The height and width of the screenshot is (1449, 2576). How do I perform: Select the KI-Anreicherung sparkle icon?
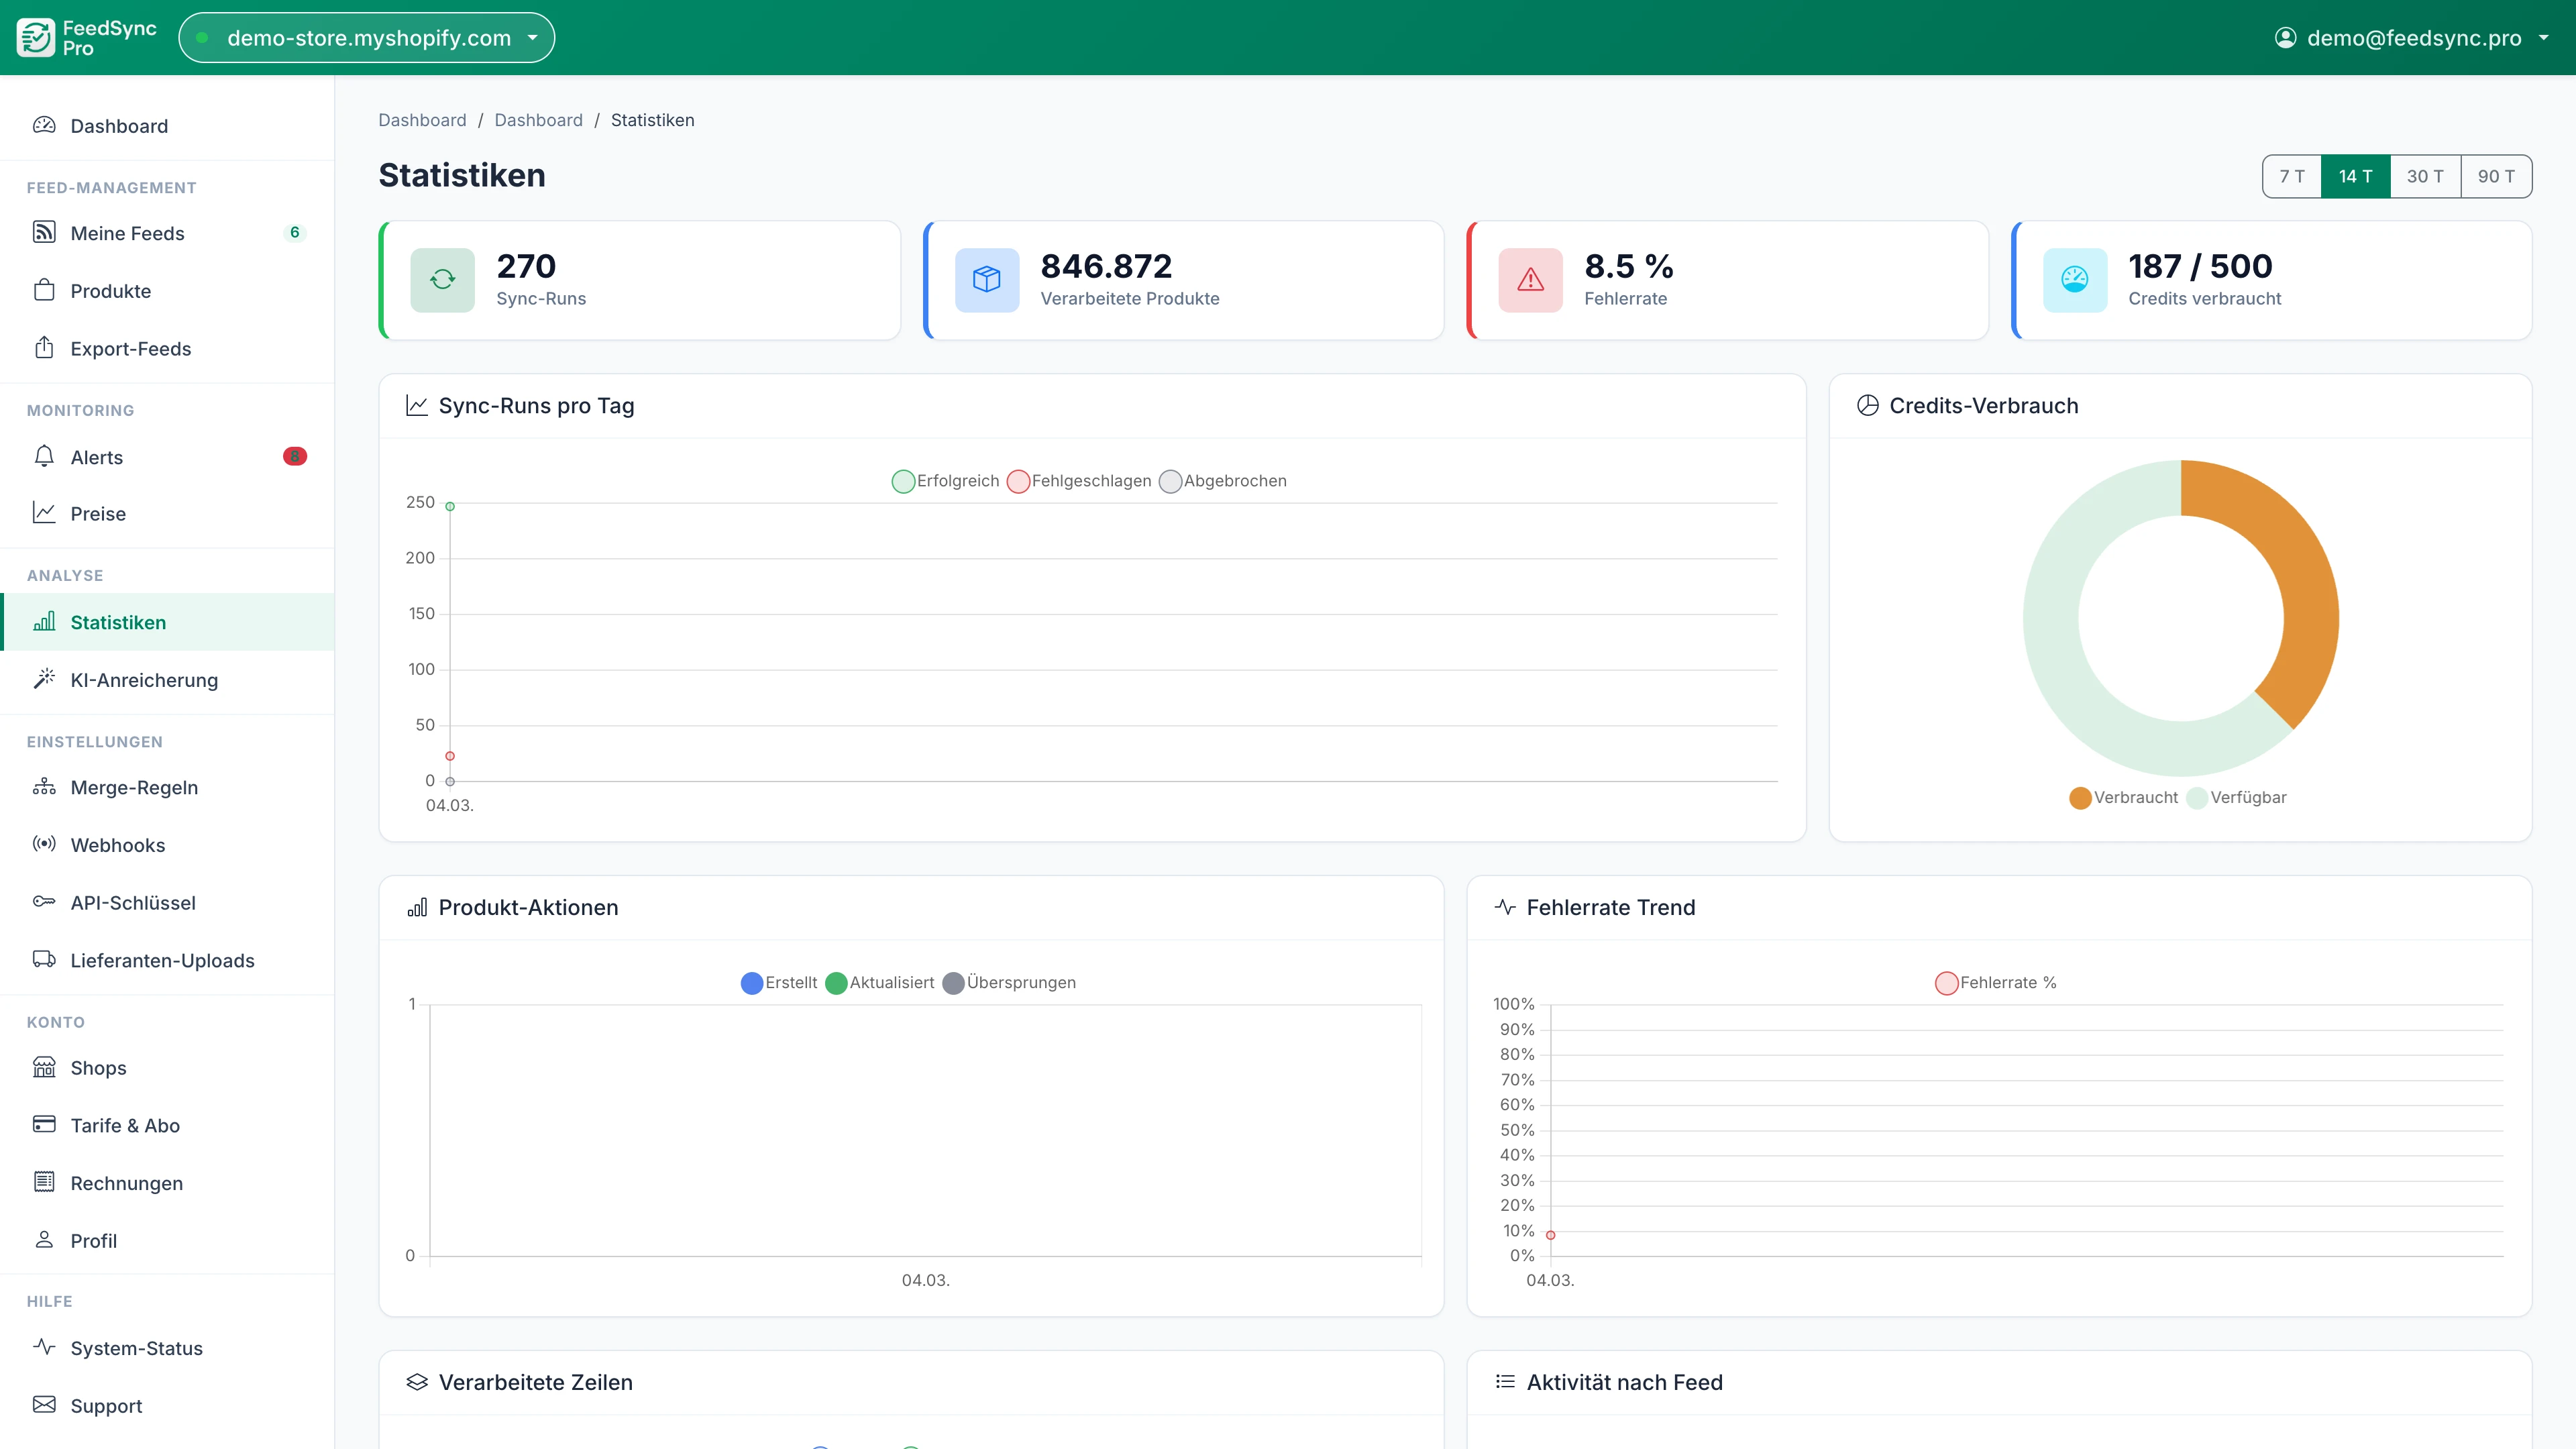(44, 679)
